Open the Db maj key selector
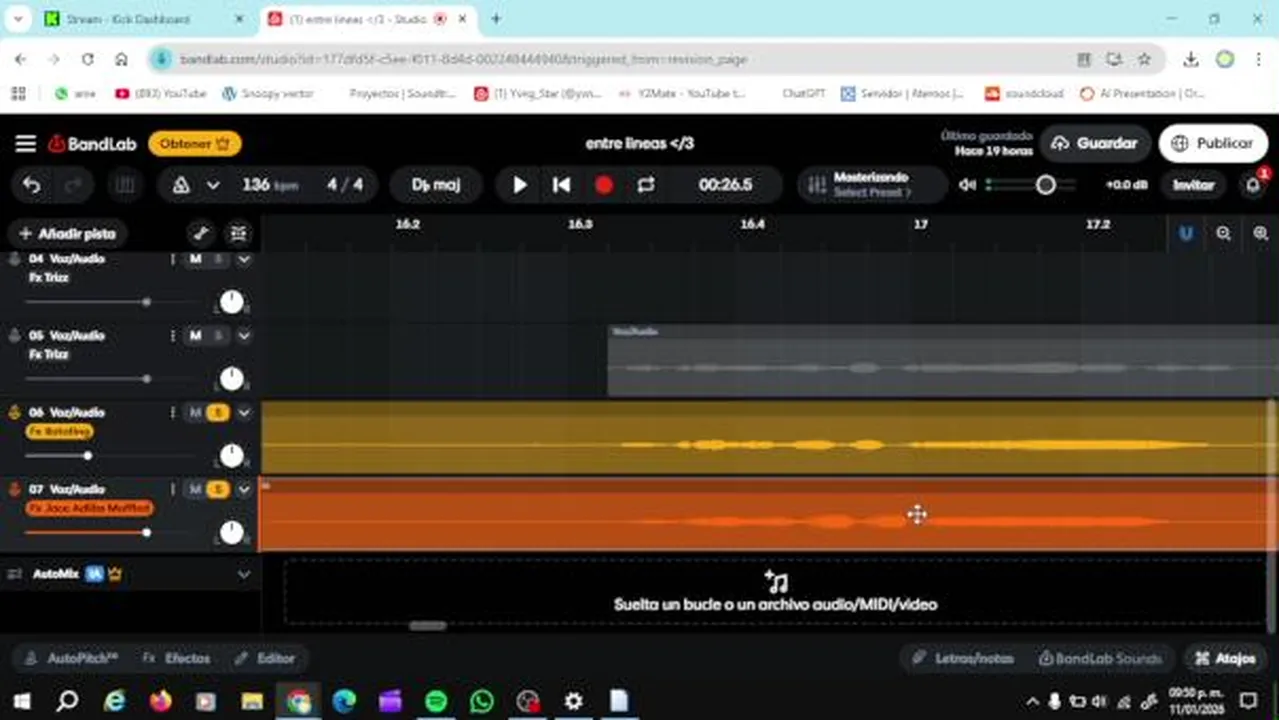 436,185
